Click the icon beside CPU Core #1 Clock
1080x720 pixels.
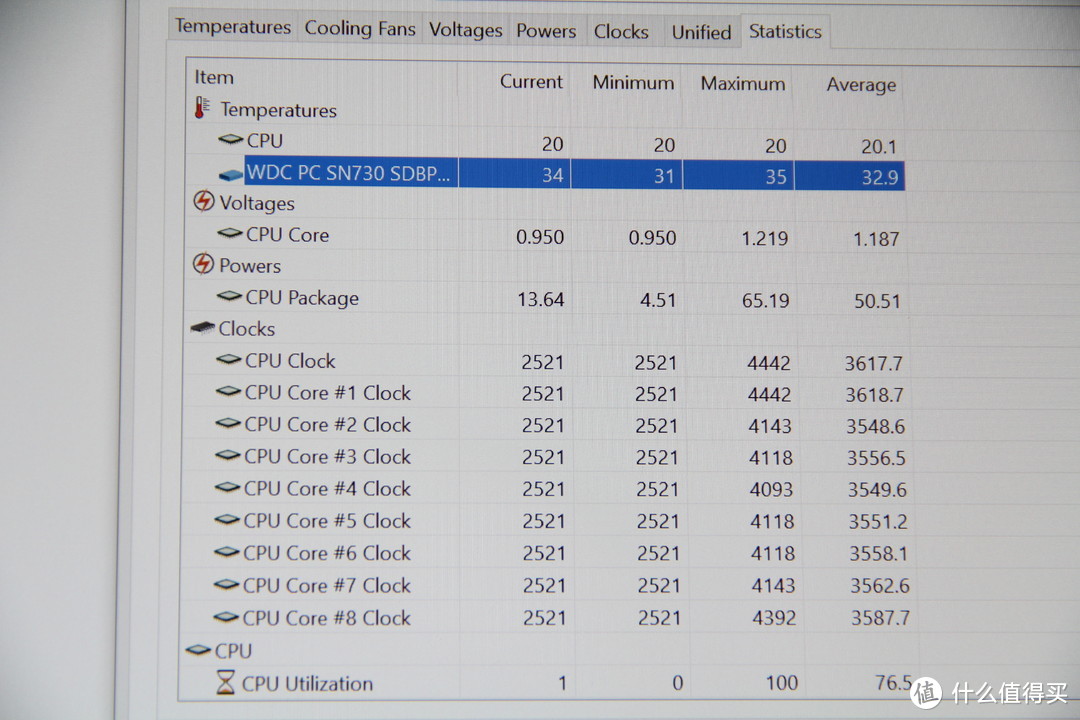[x=229, y=391]
